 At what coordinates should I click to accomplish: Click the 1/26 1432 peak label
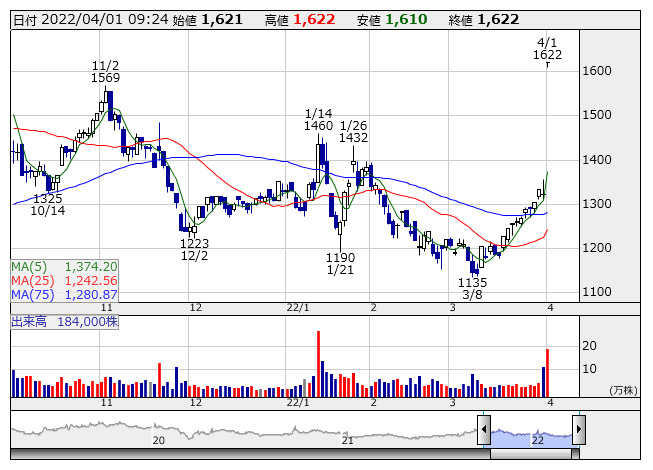[354, 131]
